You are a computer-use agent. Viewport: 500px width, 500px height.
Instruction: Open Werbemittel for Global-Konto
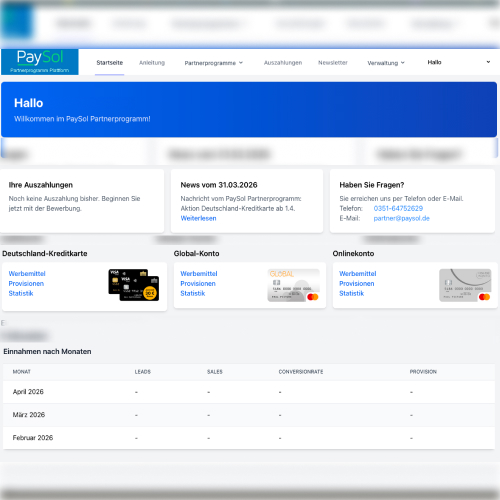click(199, 274)
